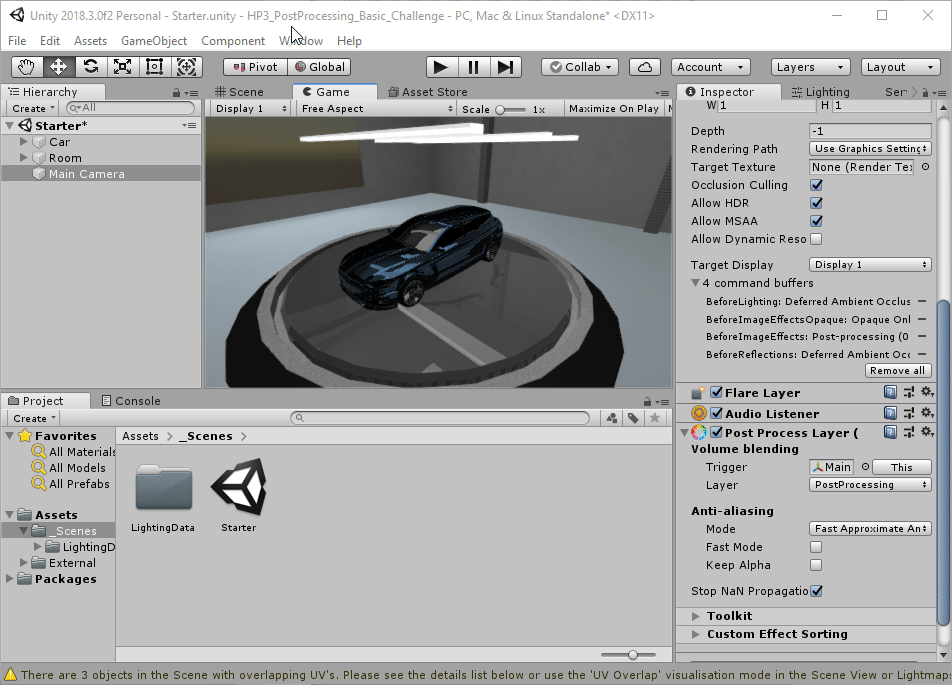The width and height of the screenshot is (952, 685).
Task: Open the Anti-aliasing Mode dropdown
Action: click(x=870, y=529)
